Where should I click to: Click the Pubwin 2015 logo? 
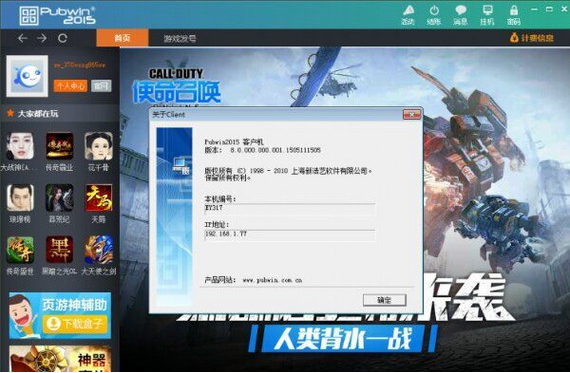(57, 15)
